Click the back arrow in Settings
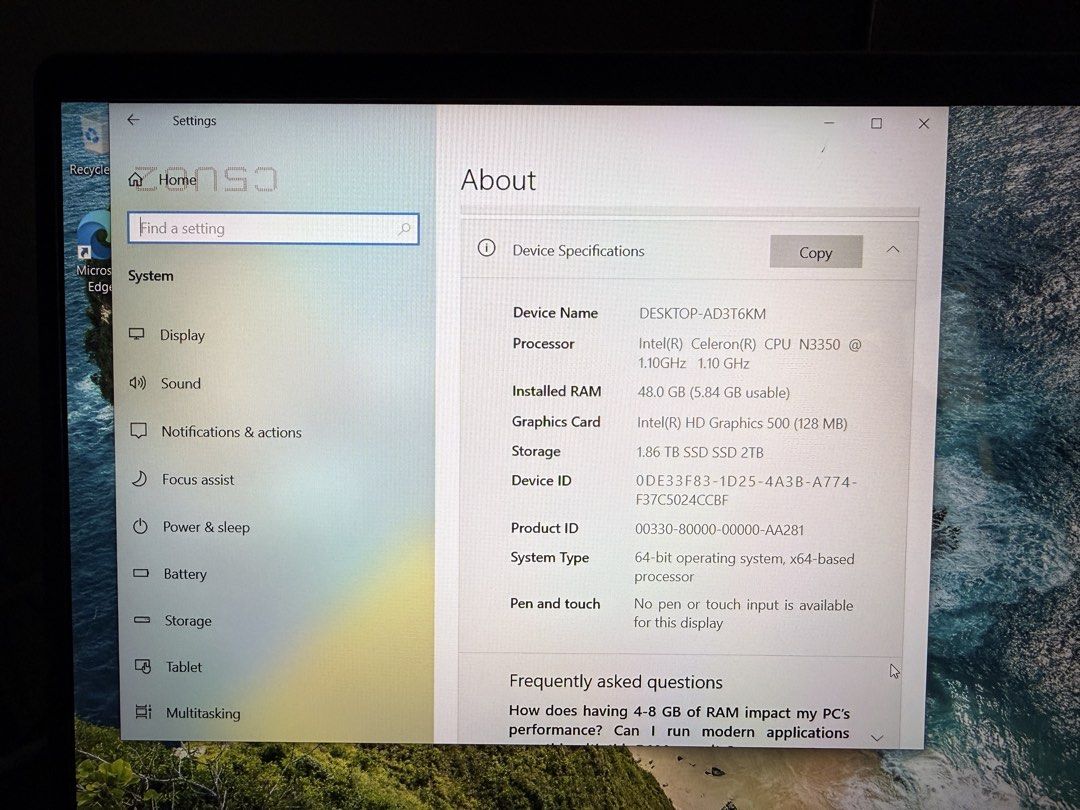This screenshot has width=1080, height=810. pyautogui.click(x=134, y=120)
